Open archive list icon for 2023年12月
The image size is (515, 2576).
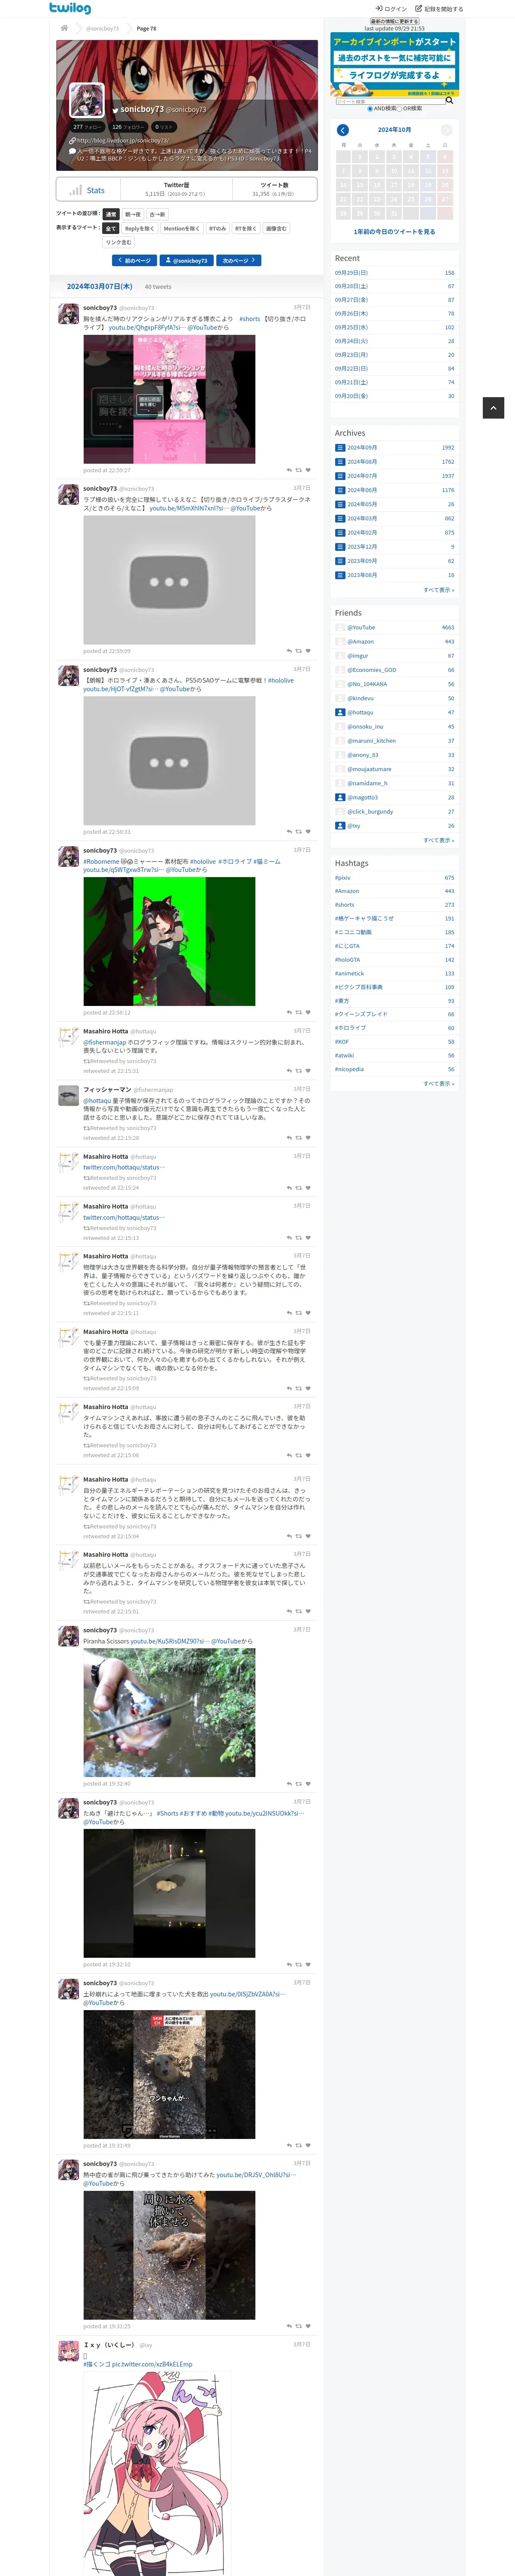(340, 547)
